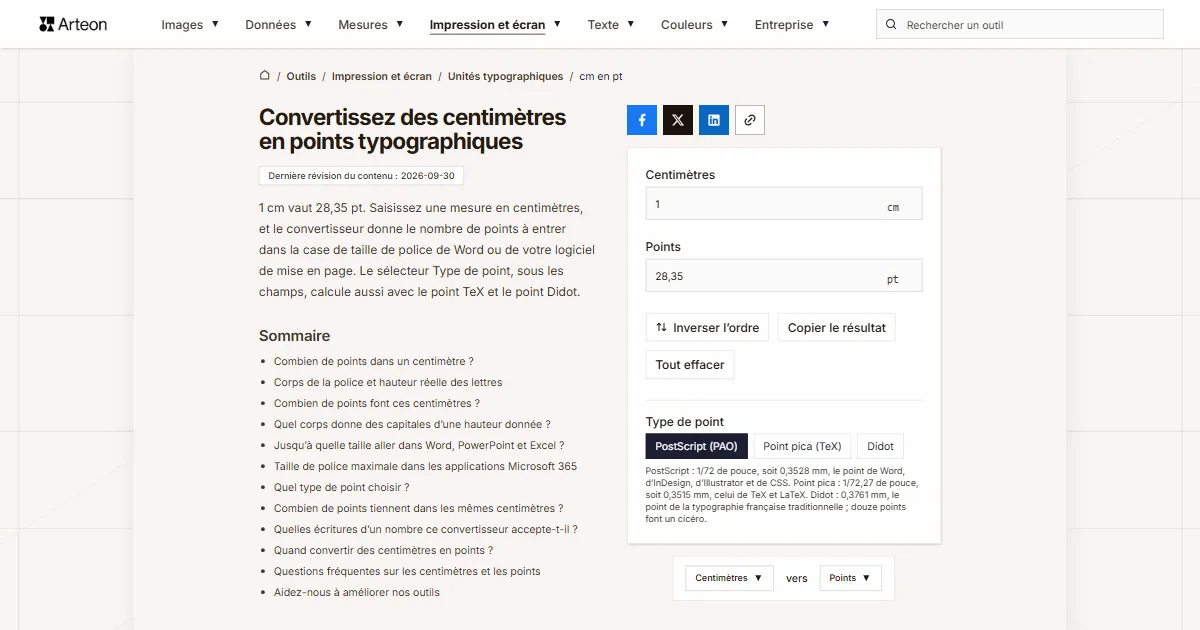The width and height of the screenshot is (1200, 630).
Task: Open Unités typographiques breadcrumb link
Action: click(x=506, y=76)
